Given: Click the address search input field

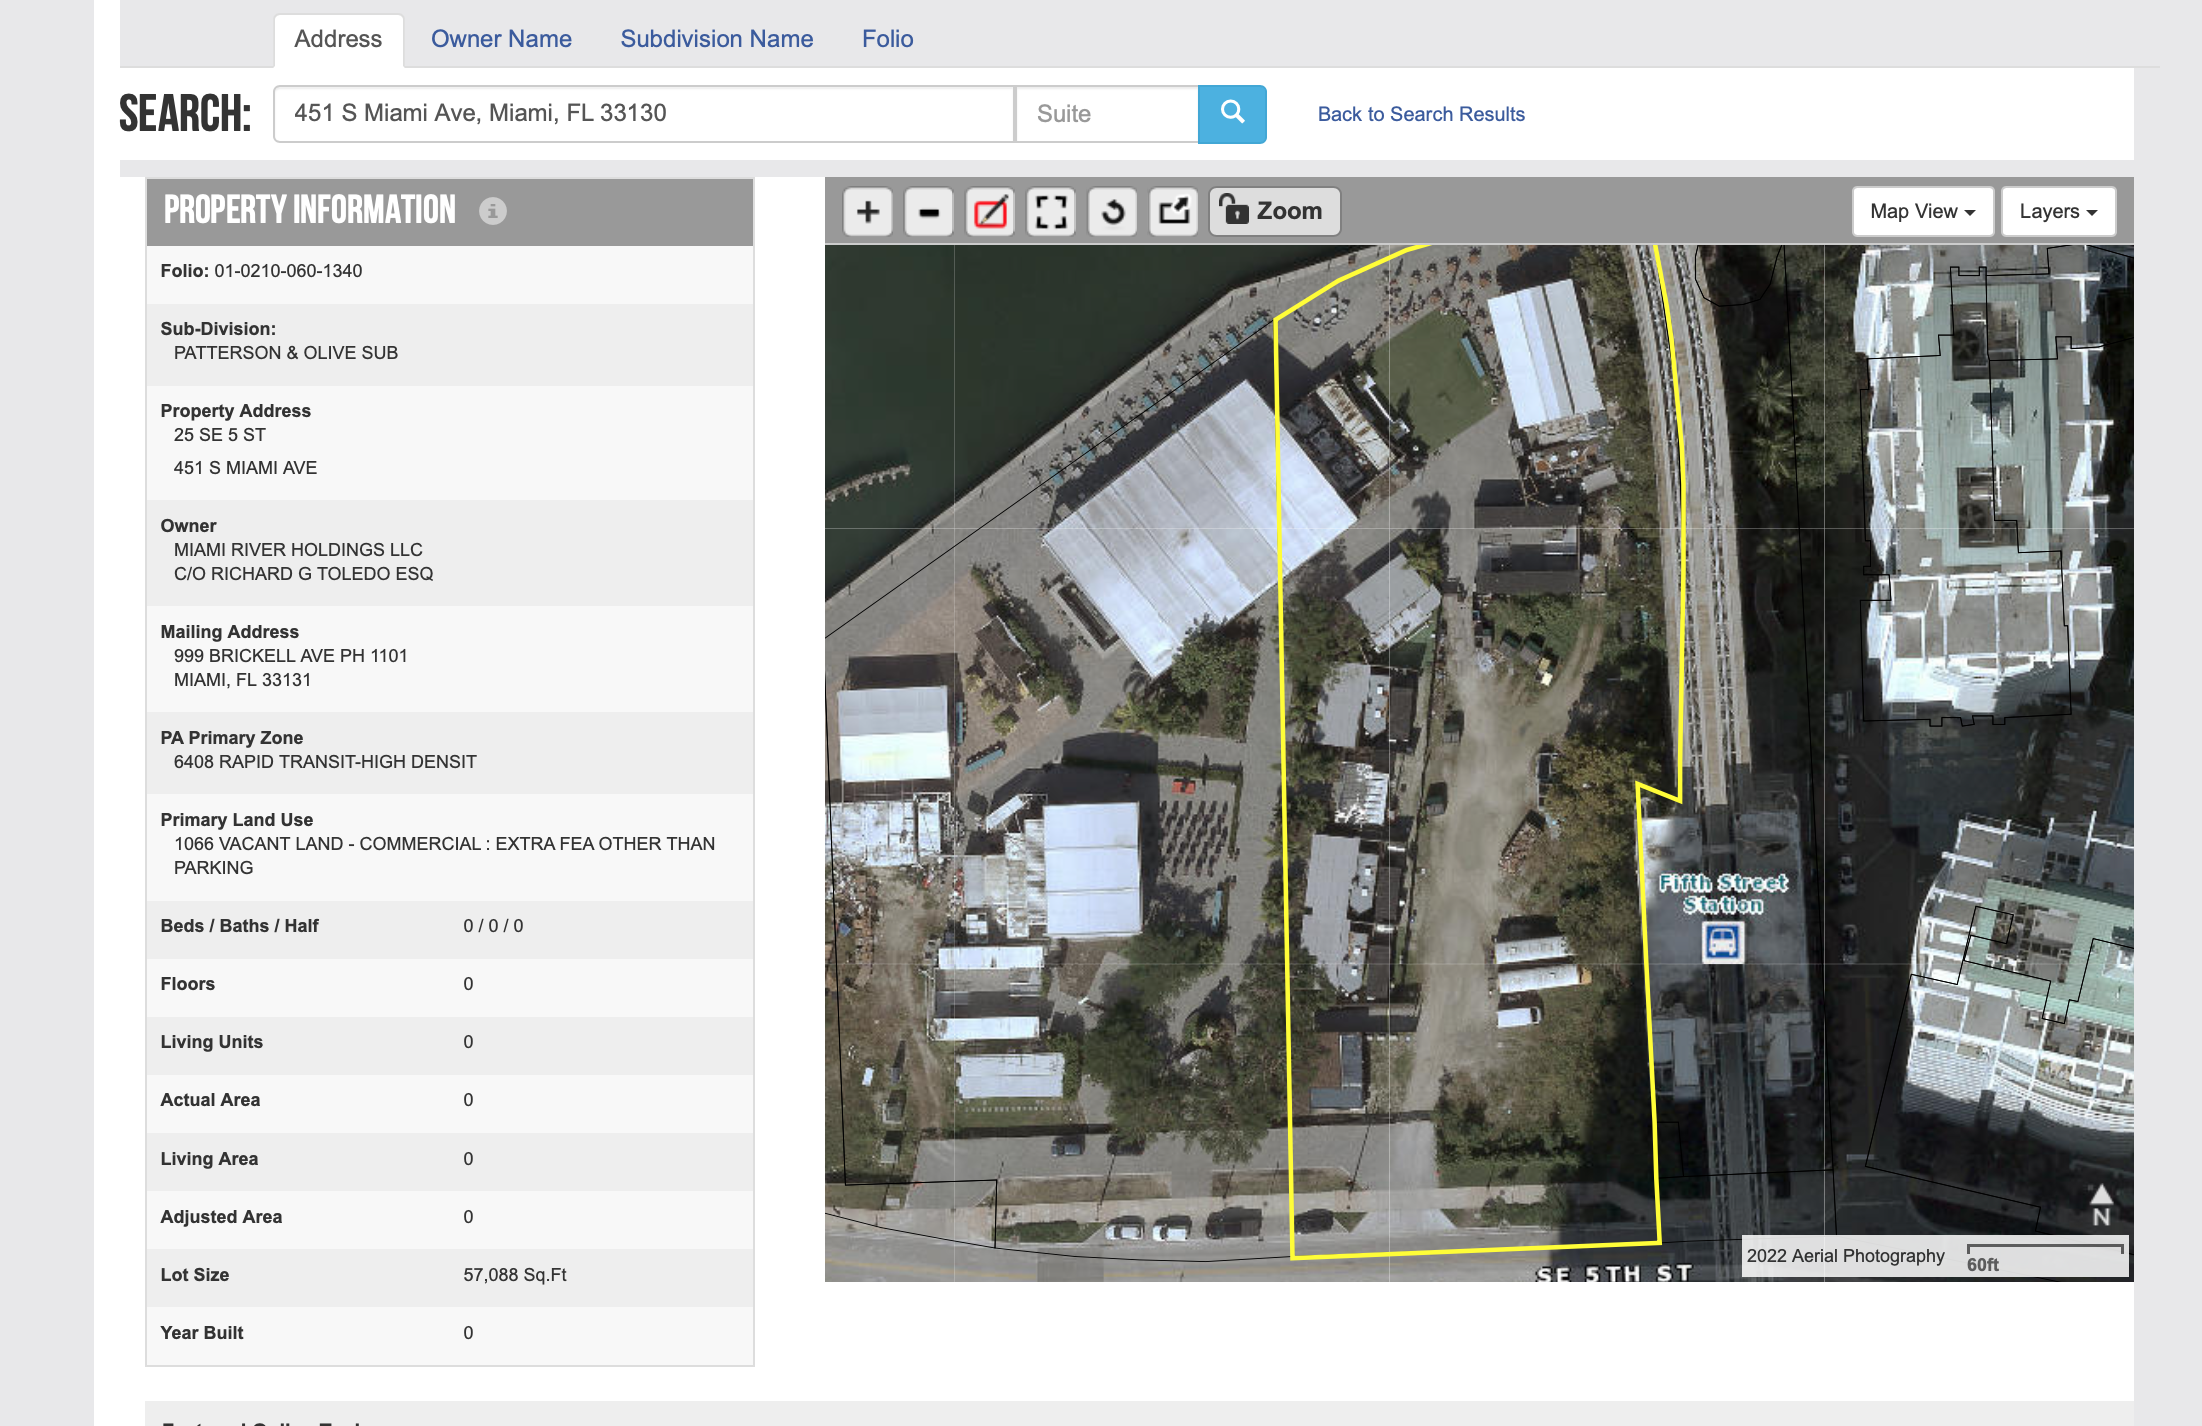Looking at the screenshot, I should click(x=644, y=114).
